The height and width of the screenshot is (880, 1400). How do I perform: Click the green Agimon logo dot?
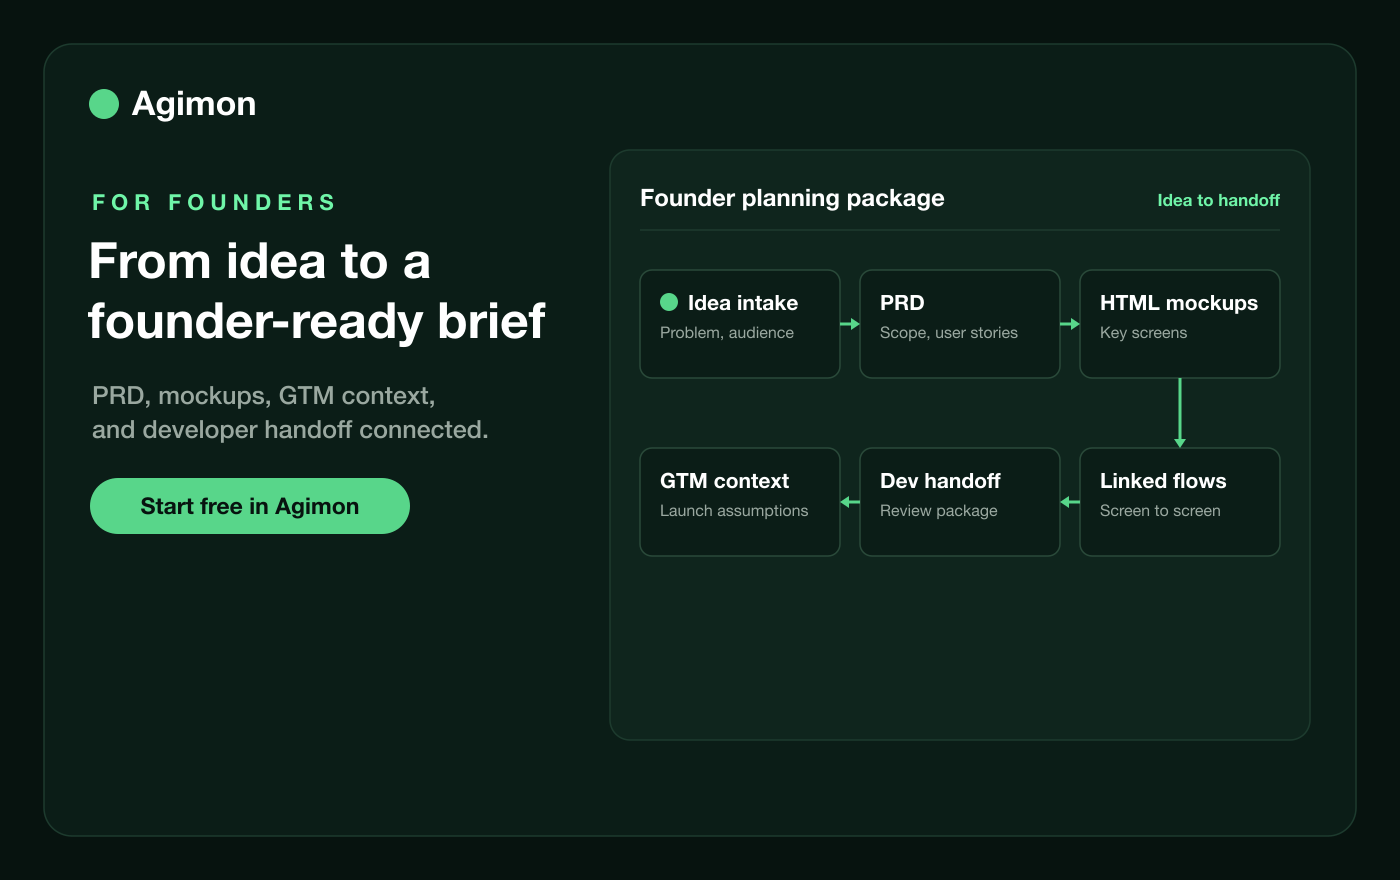(x=104, y=104)
